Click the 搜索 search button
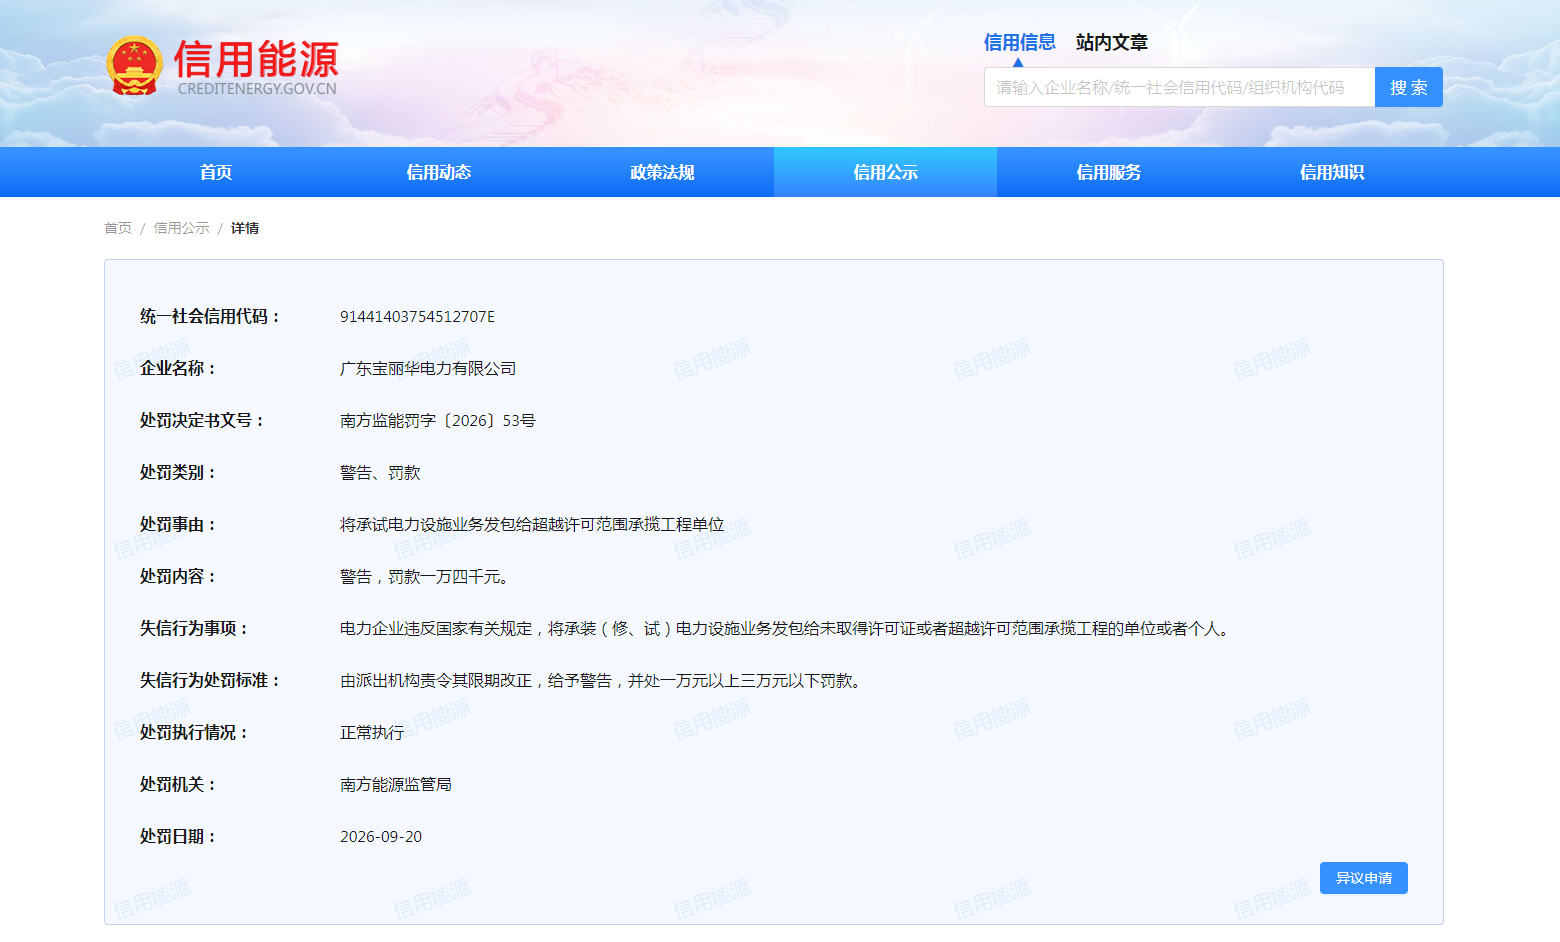1560x942 pixels. [1408, 87]
